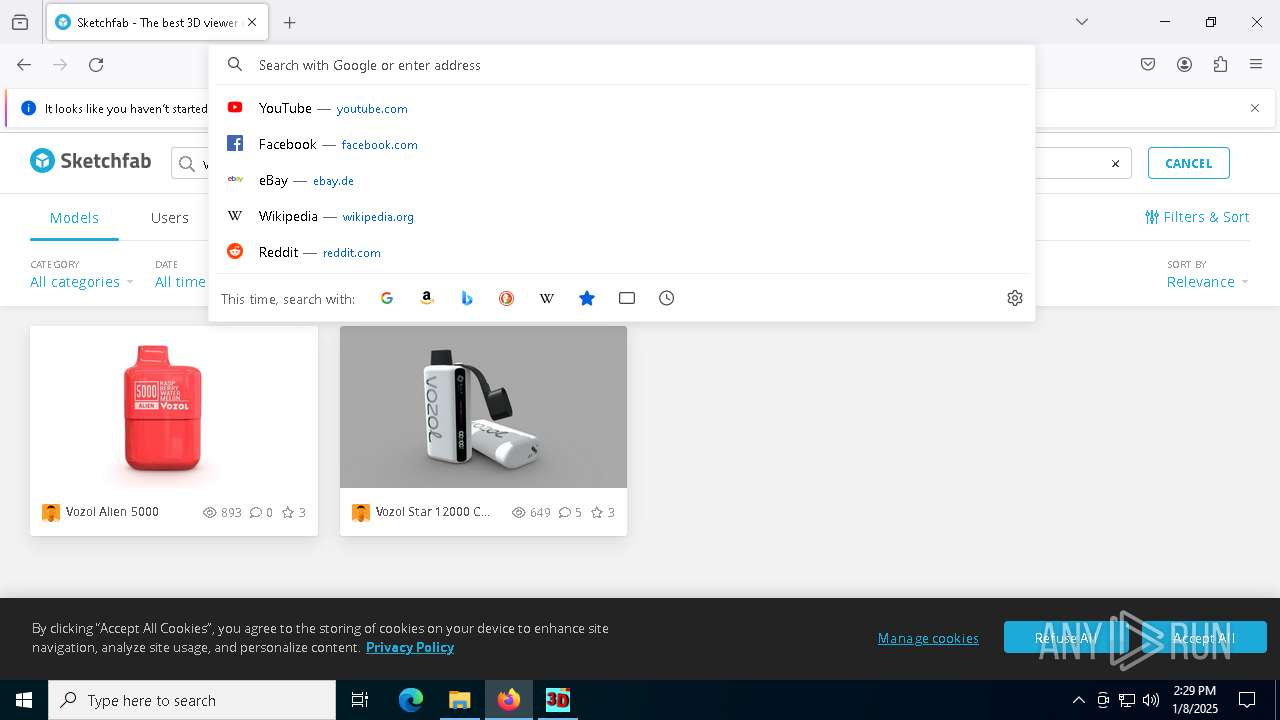
Task: Click likes star on Vozol Star 12000
Action: (597, 512)
